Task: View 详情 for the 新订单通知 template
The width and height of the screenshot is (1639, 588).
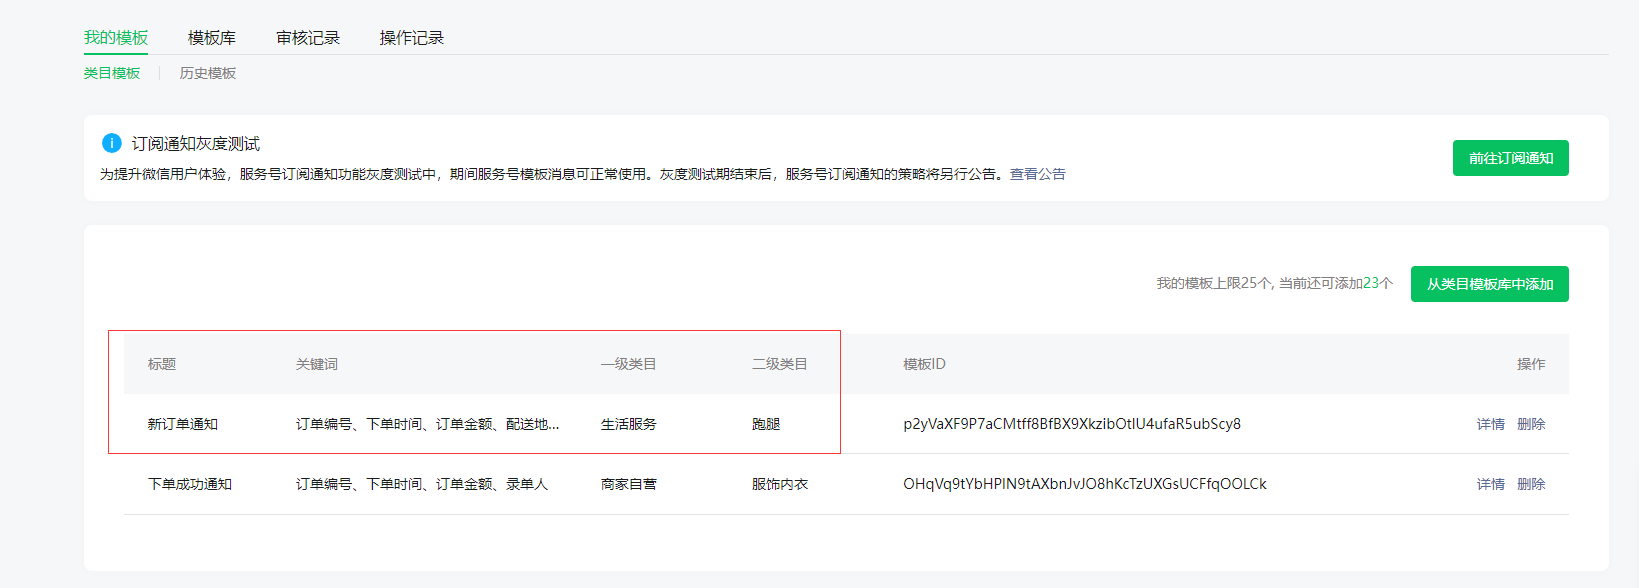Action: [x=1490, y=424]
